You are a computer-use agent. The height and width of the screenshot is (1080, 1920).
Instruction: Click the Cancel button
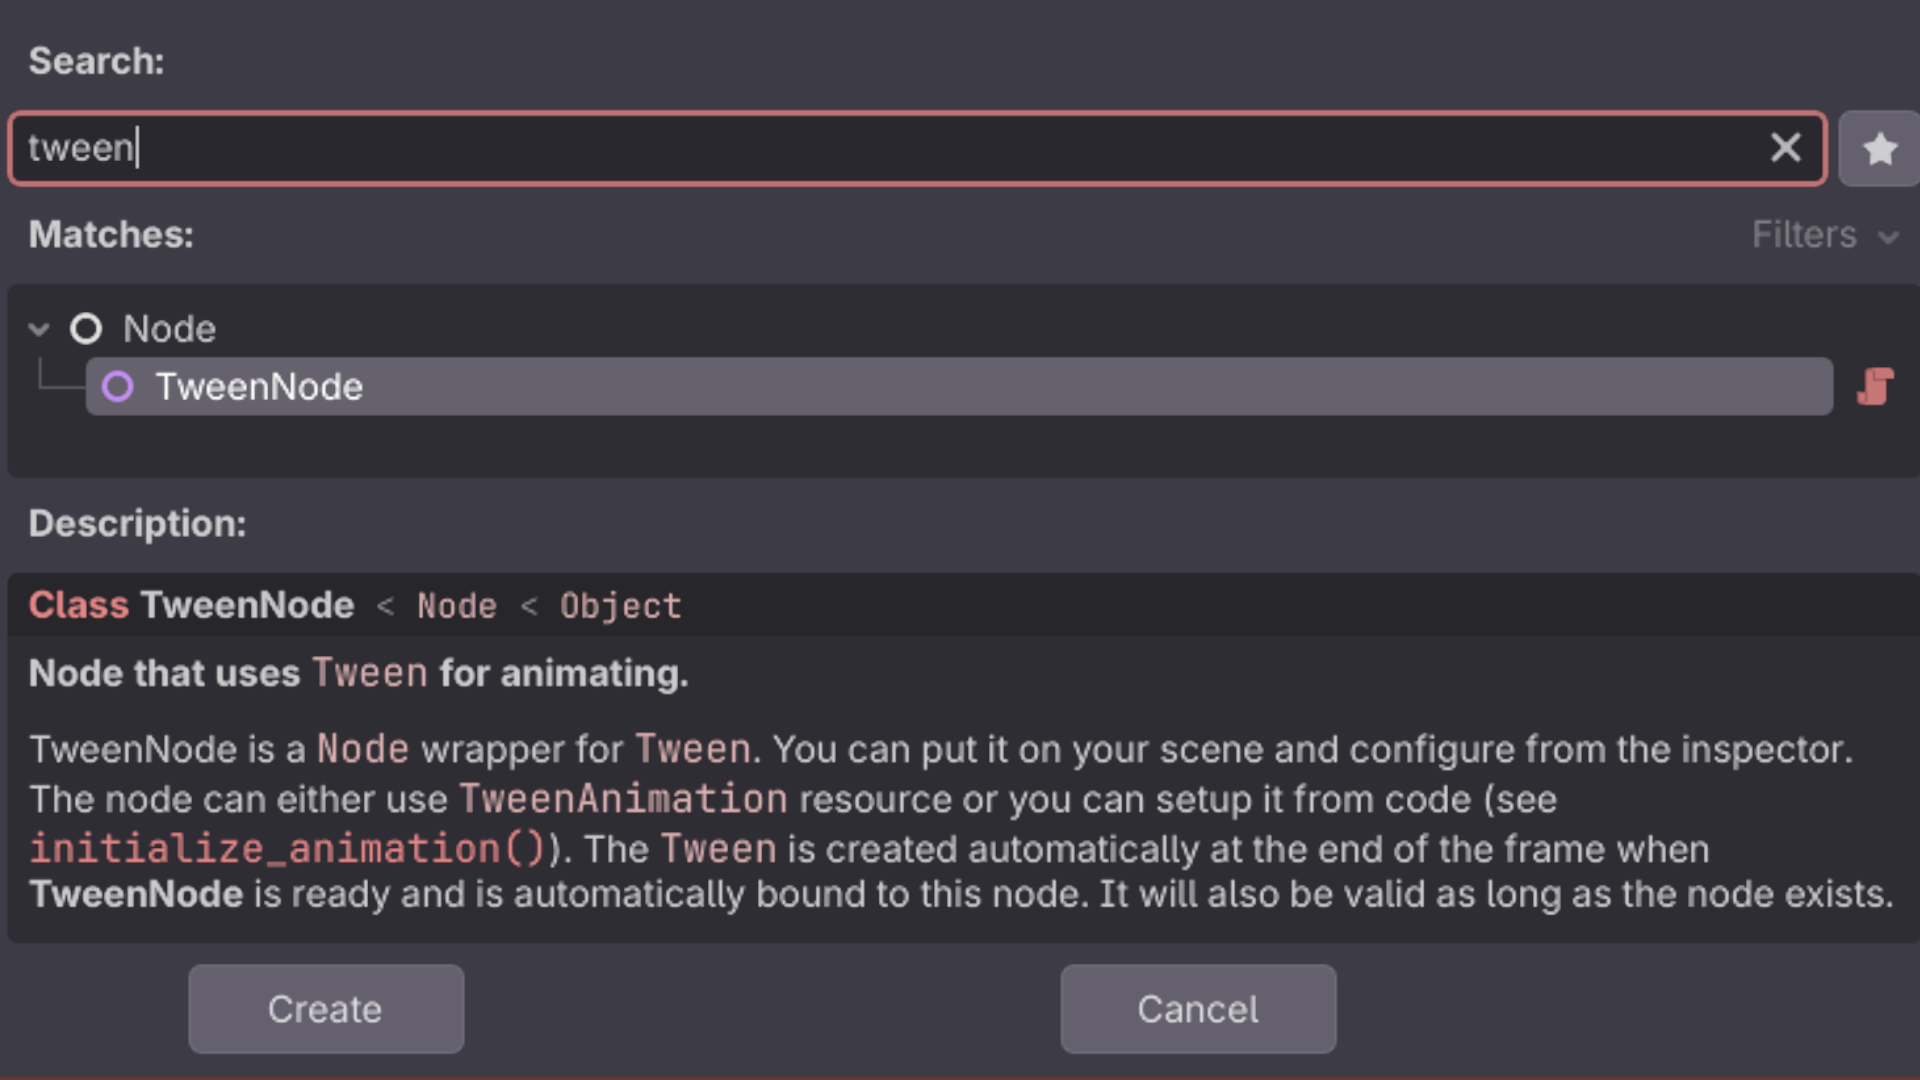pos(1198,1009)
